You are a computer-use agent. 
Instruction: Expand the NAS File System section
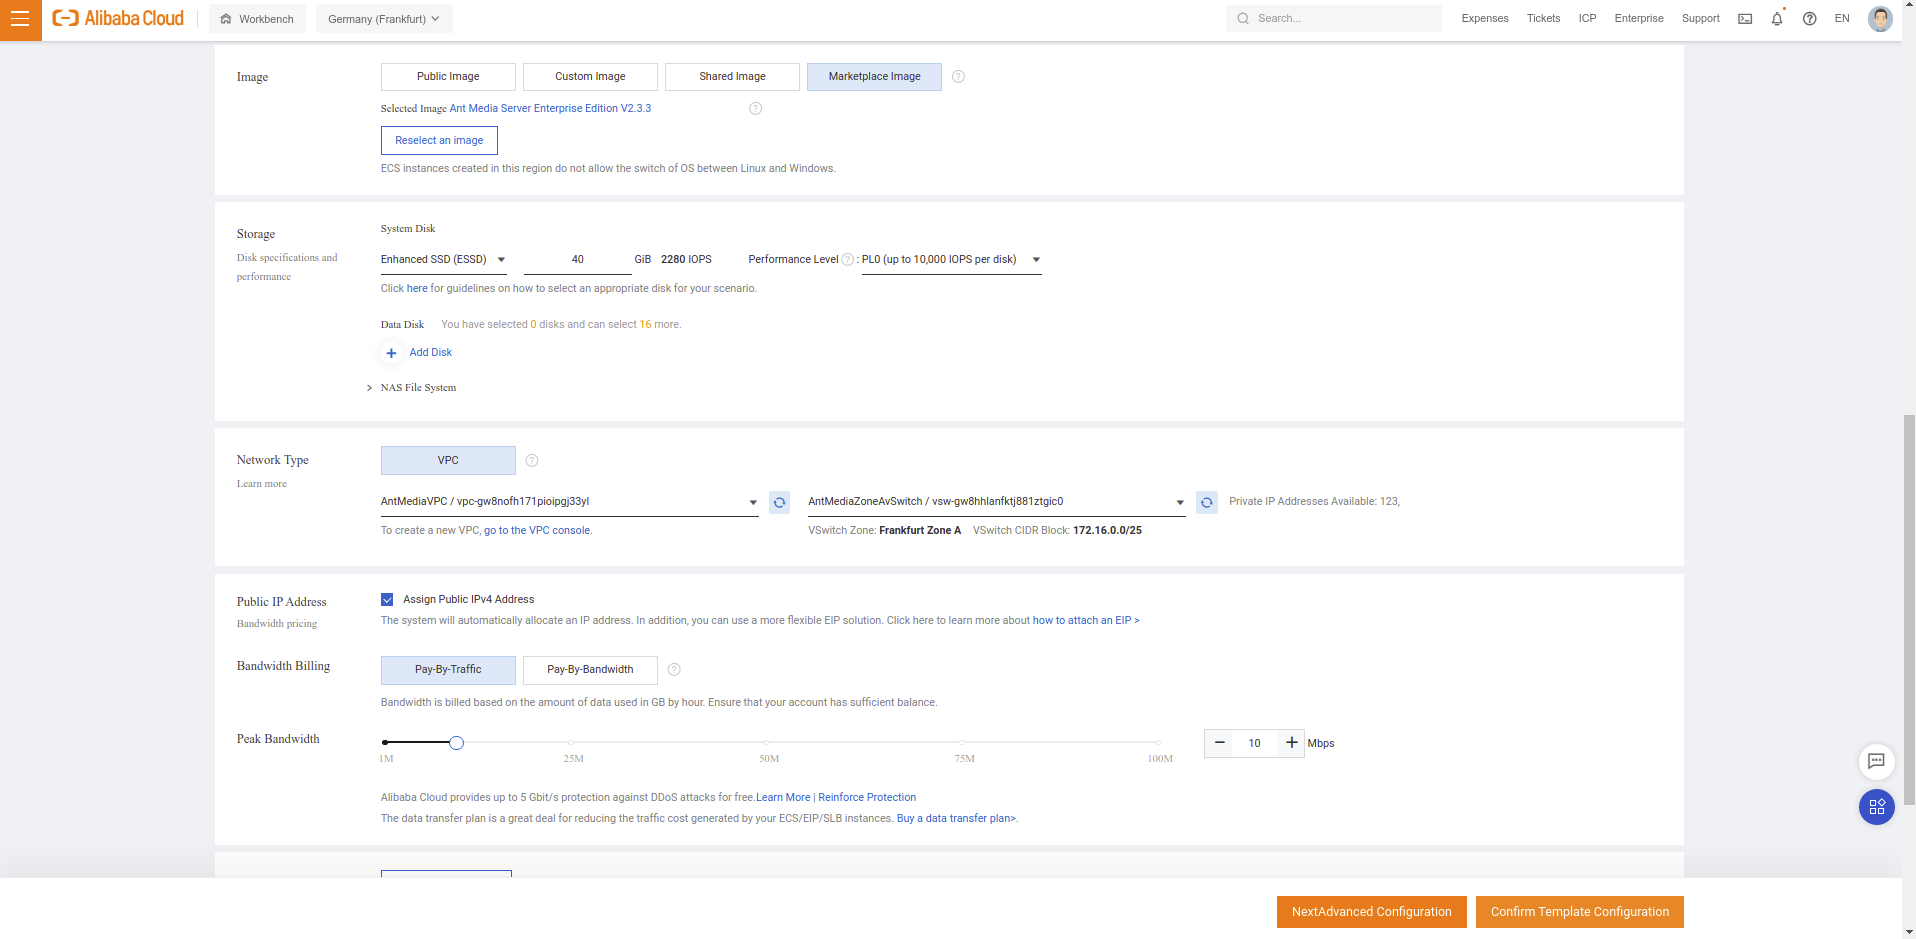pyautogui.click(x=411, y=387)
